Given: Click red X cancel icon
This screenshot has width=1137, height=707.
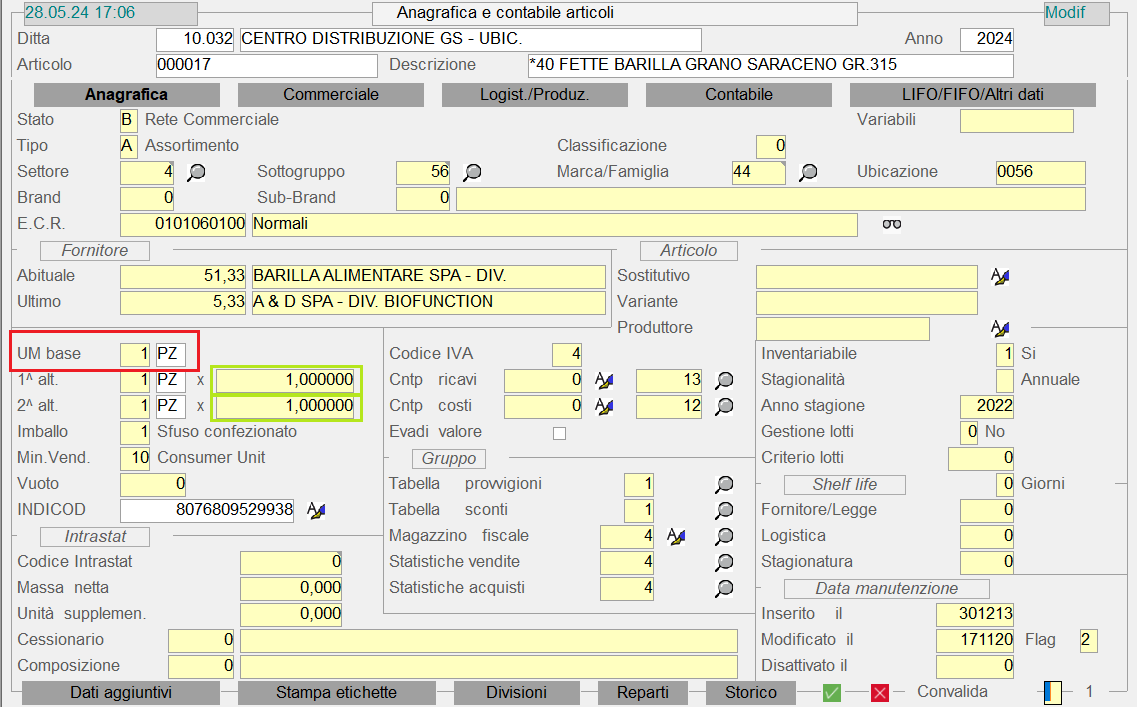Looking at the screenshot, I should point(880,692).
